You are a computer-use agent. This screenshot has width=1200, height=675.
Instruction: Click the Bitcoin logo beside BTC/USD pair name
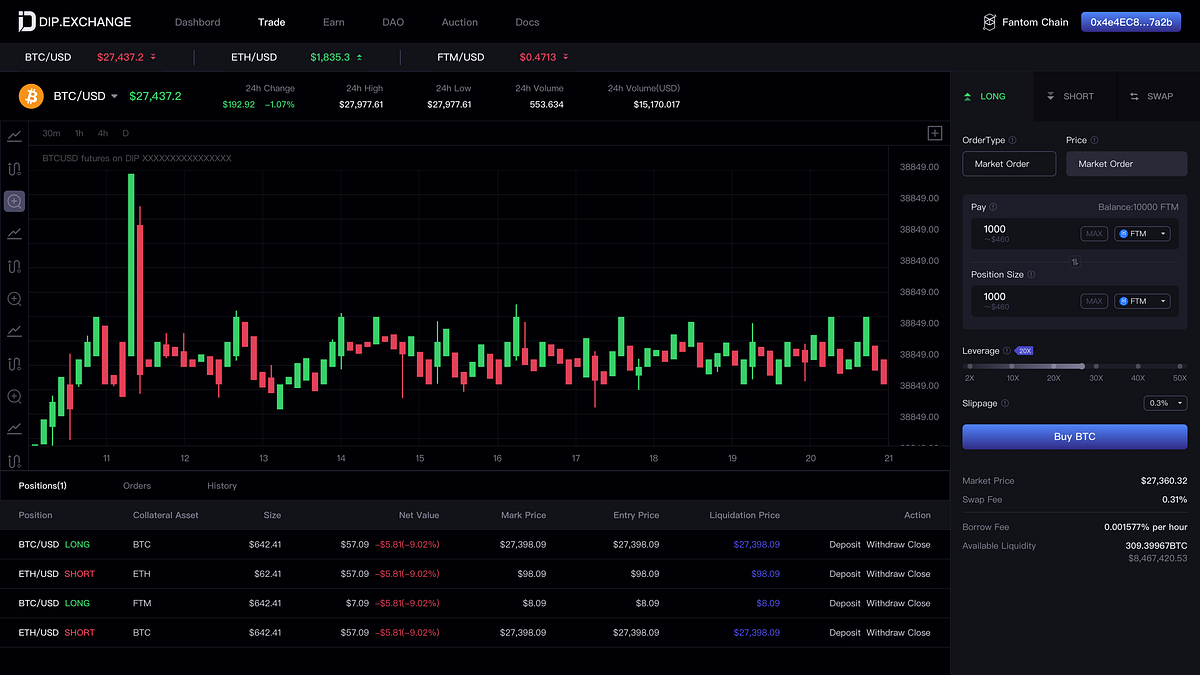[x=31, y=96]
